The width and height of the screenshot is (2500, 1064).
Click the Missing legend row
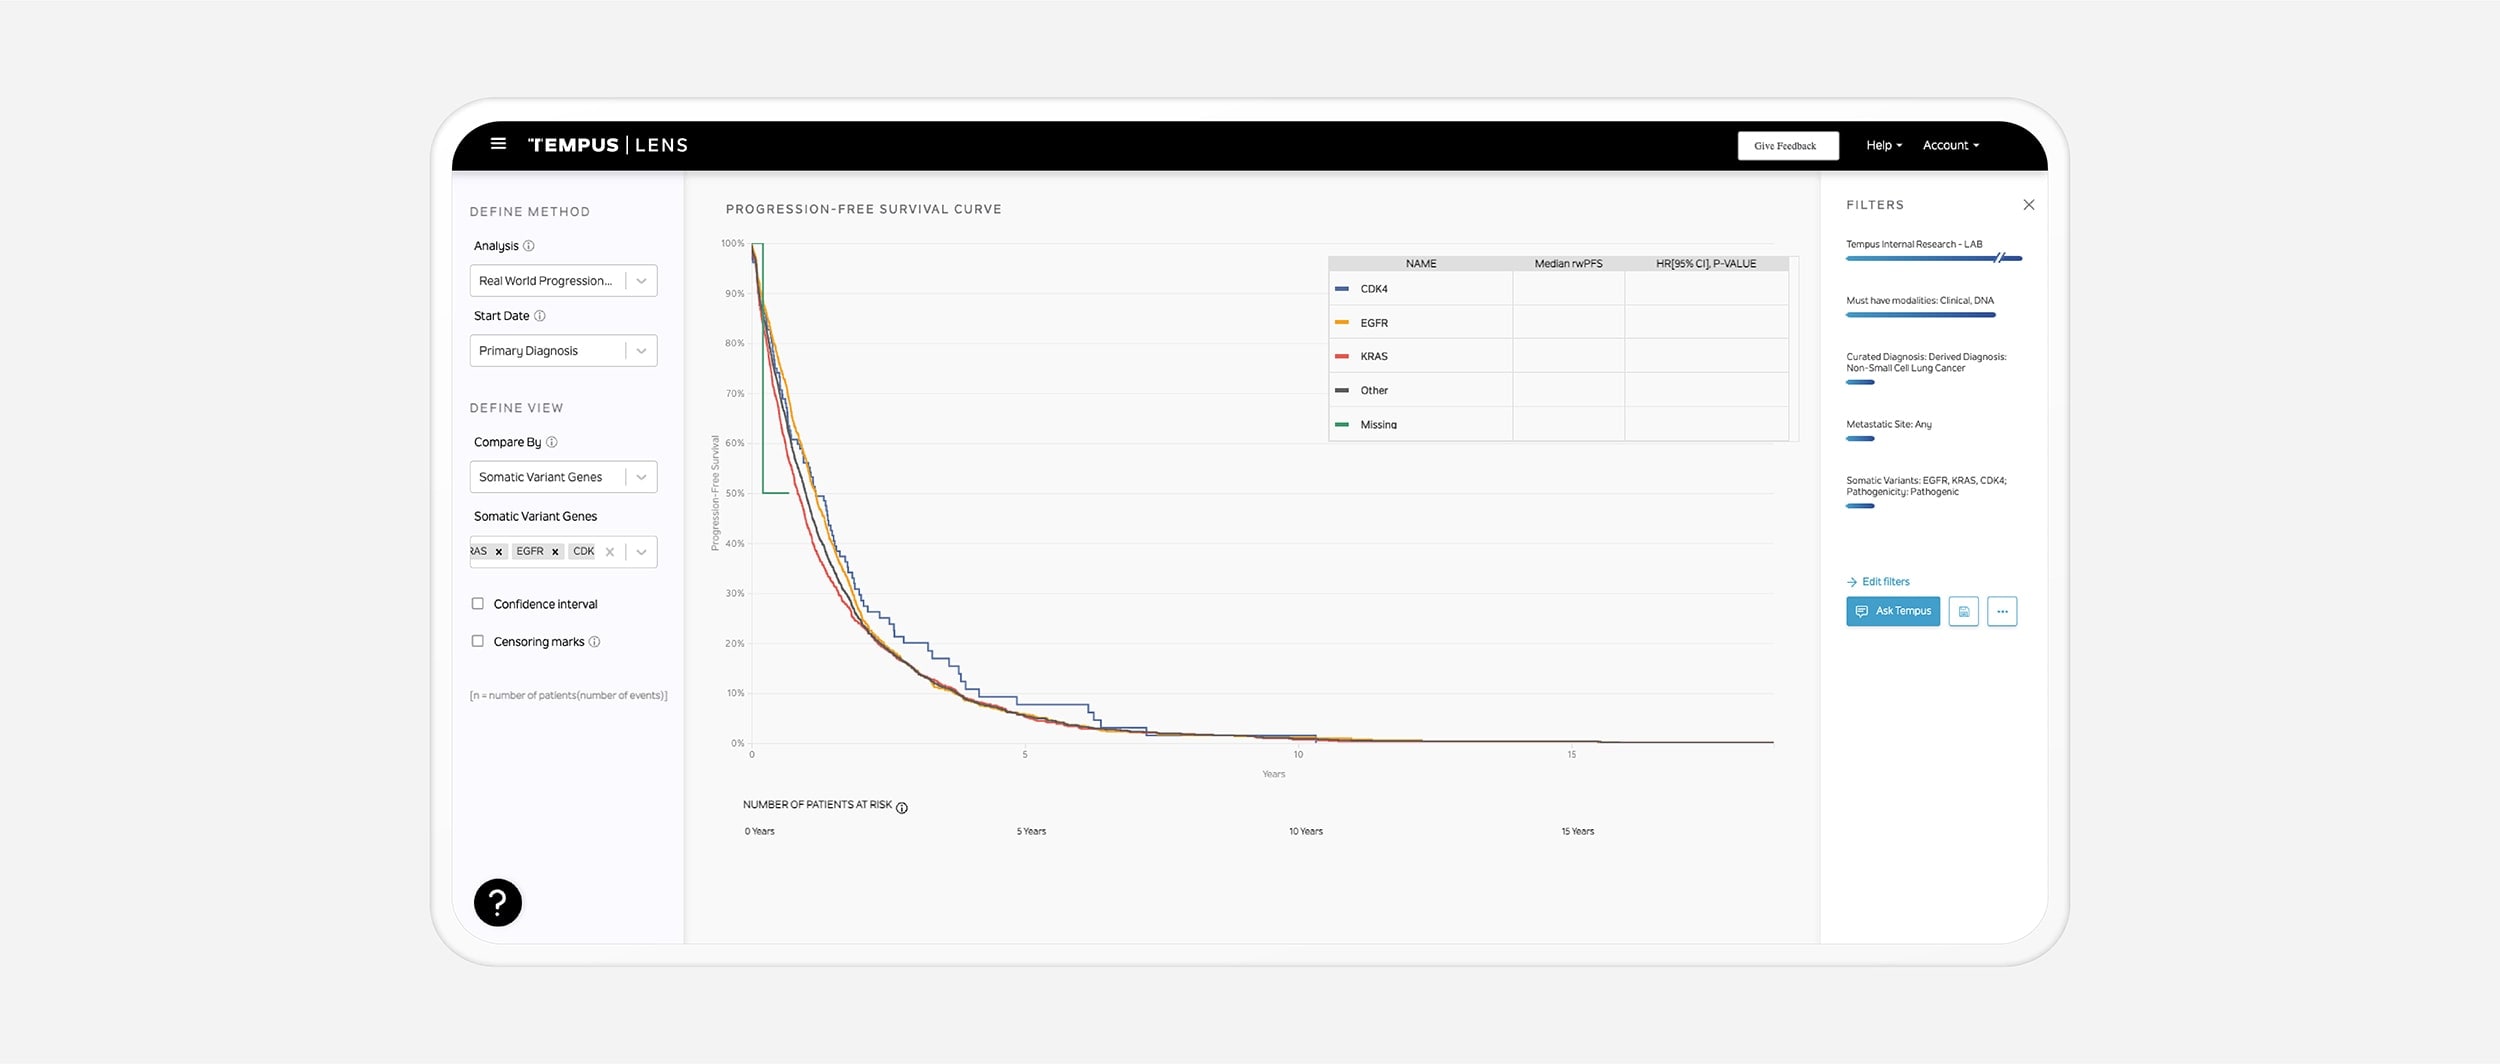(1558, 424)
